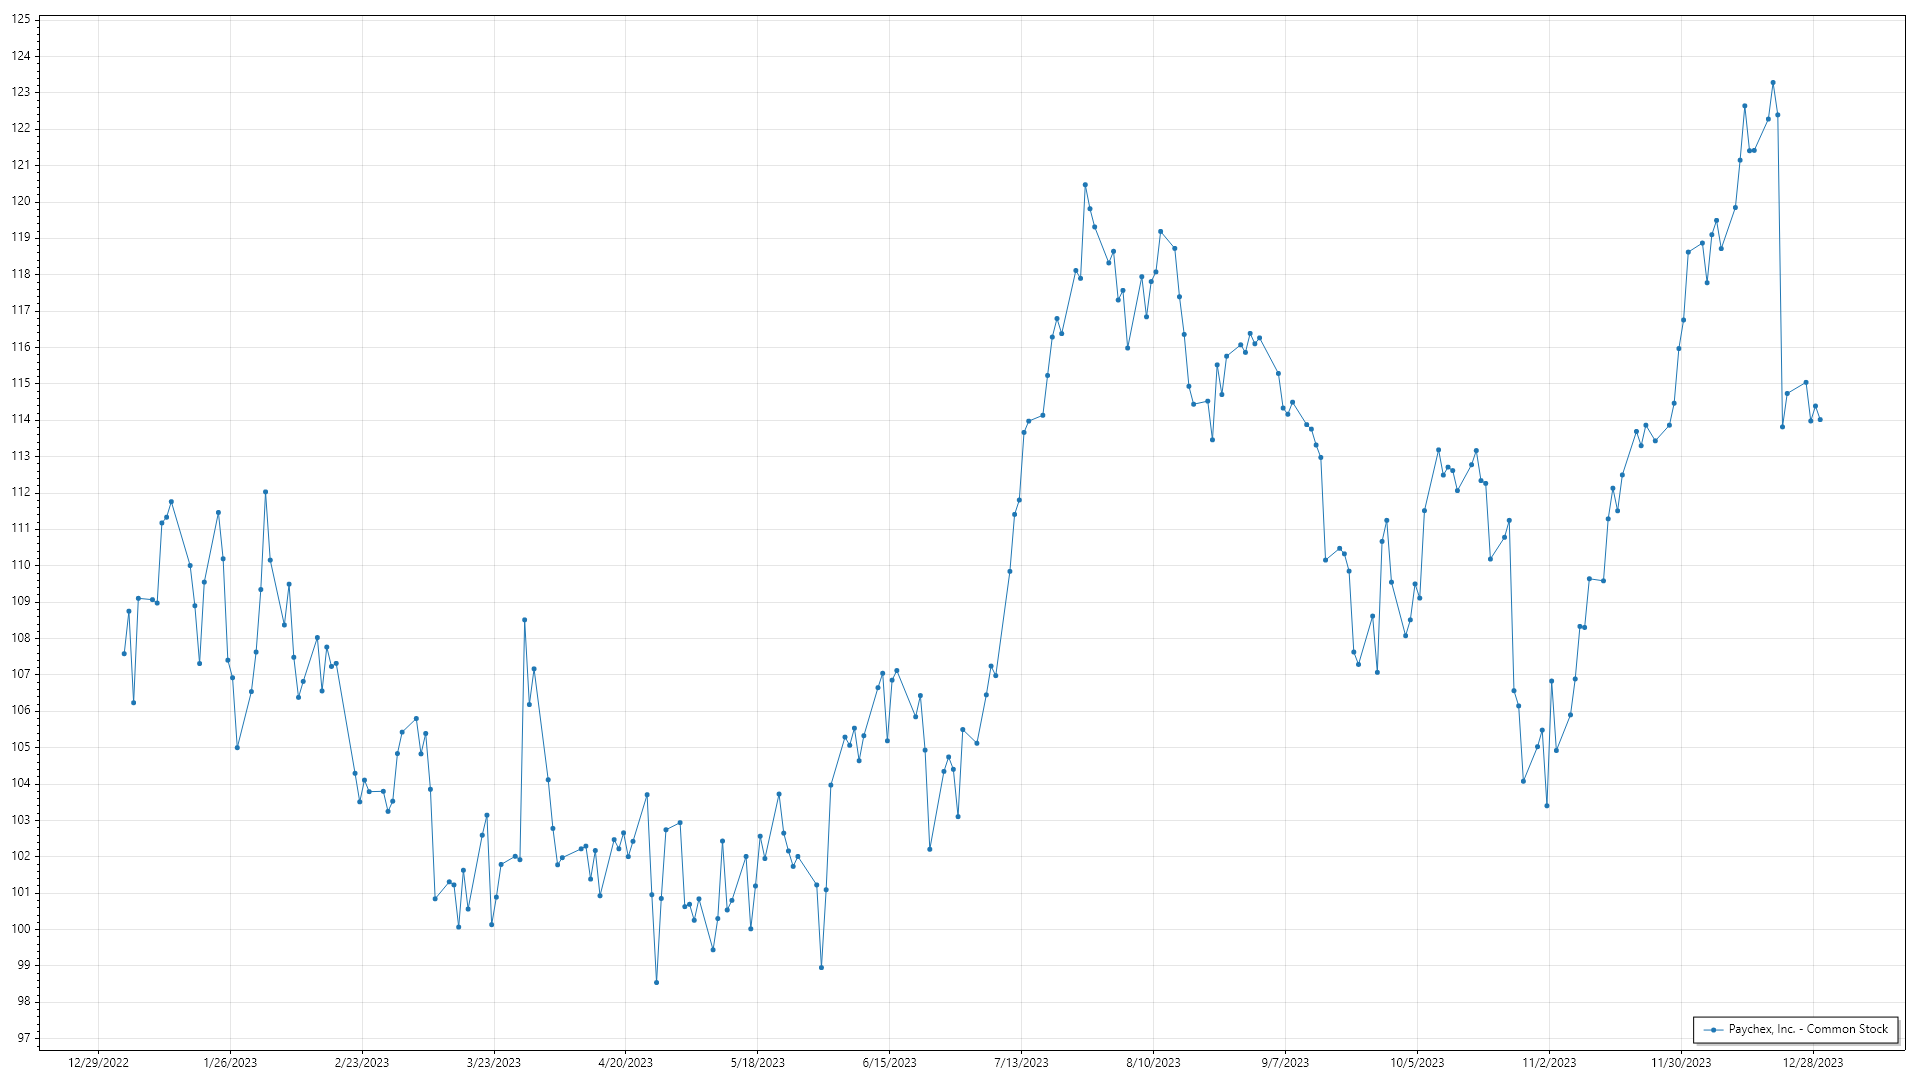Click the highest data point of the series
This screenshot has height=1080, width=1920.
click(1773, 83)
